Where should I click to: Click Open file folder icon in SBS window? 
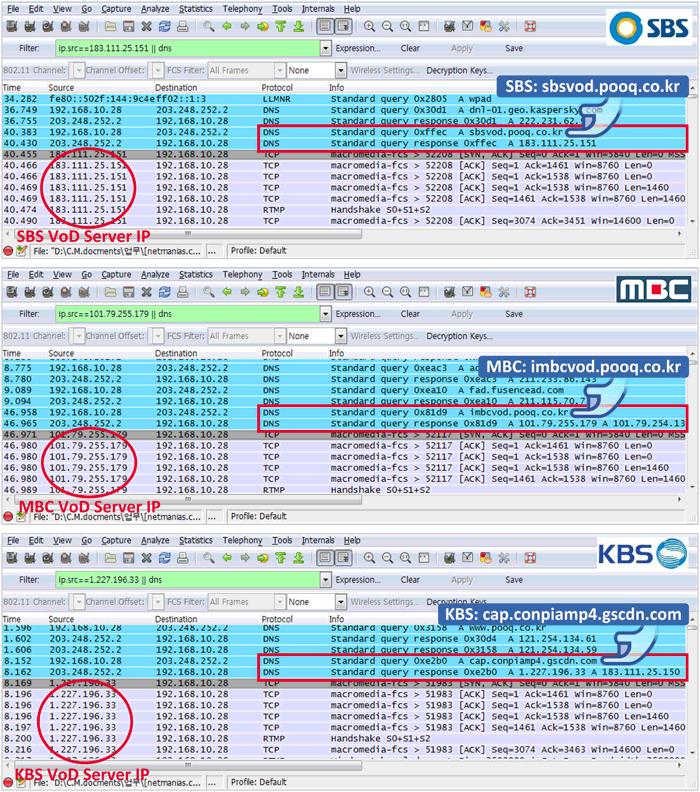(x=111, y=26)
